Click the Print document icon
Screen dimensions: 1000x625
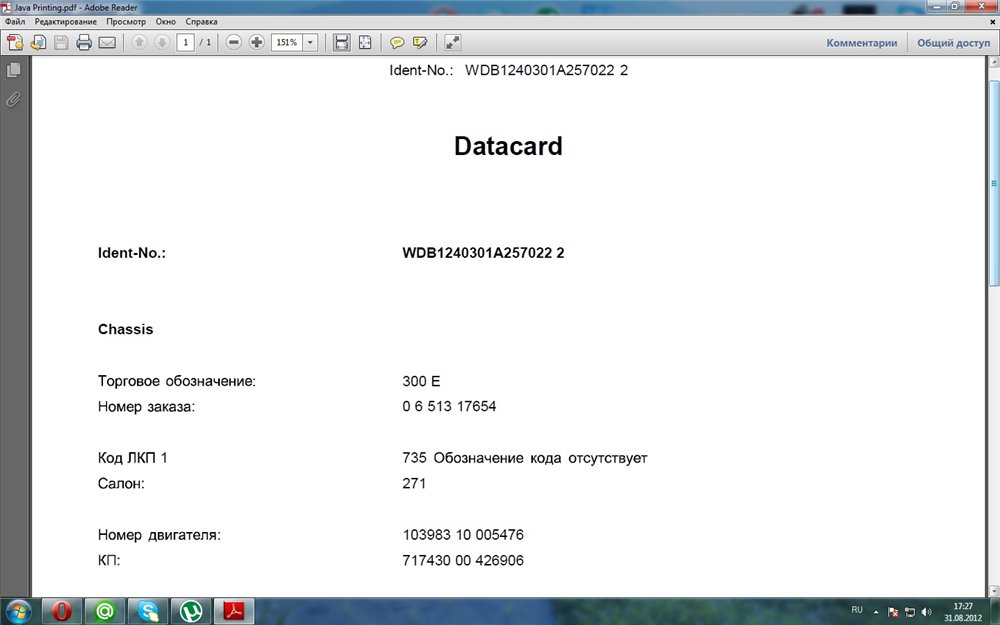84,42
